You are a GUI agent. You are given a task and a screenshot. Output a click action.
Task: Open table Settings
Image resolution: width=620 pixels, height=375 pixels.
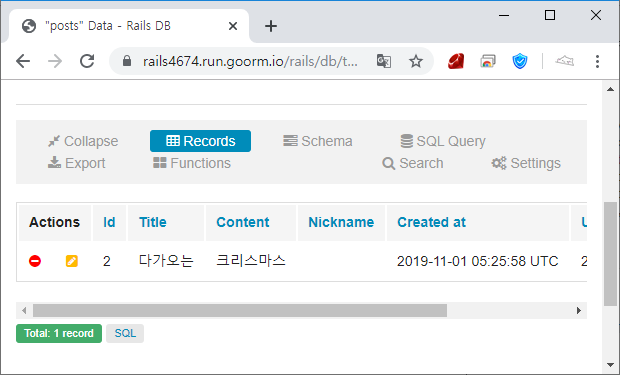click(526, 163)
